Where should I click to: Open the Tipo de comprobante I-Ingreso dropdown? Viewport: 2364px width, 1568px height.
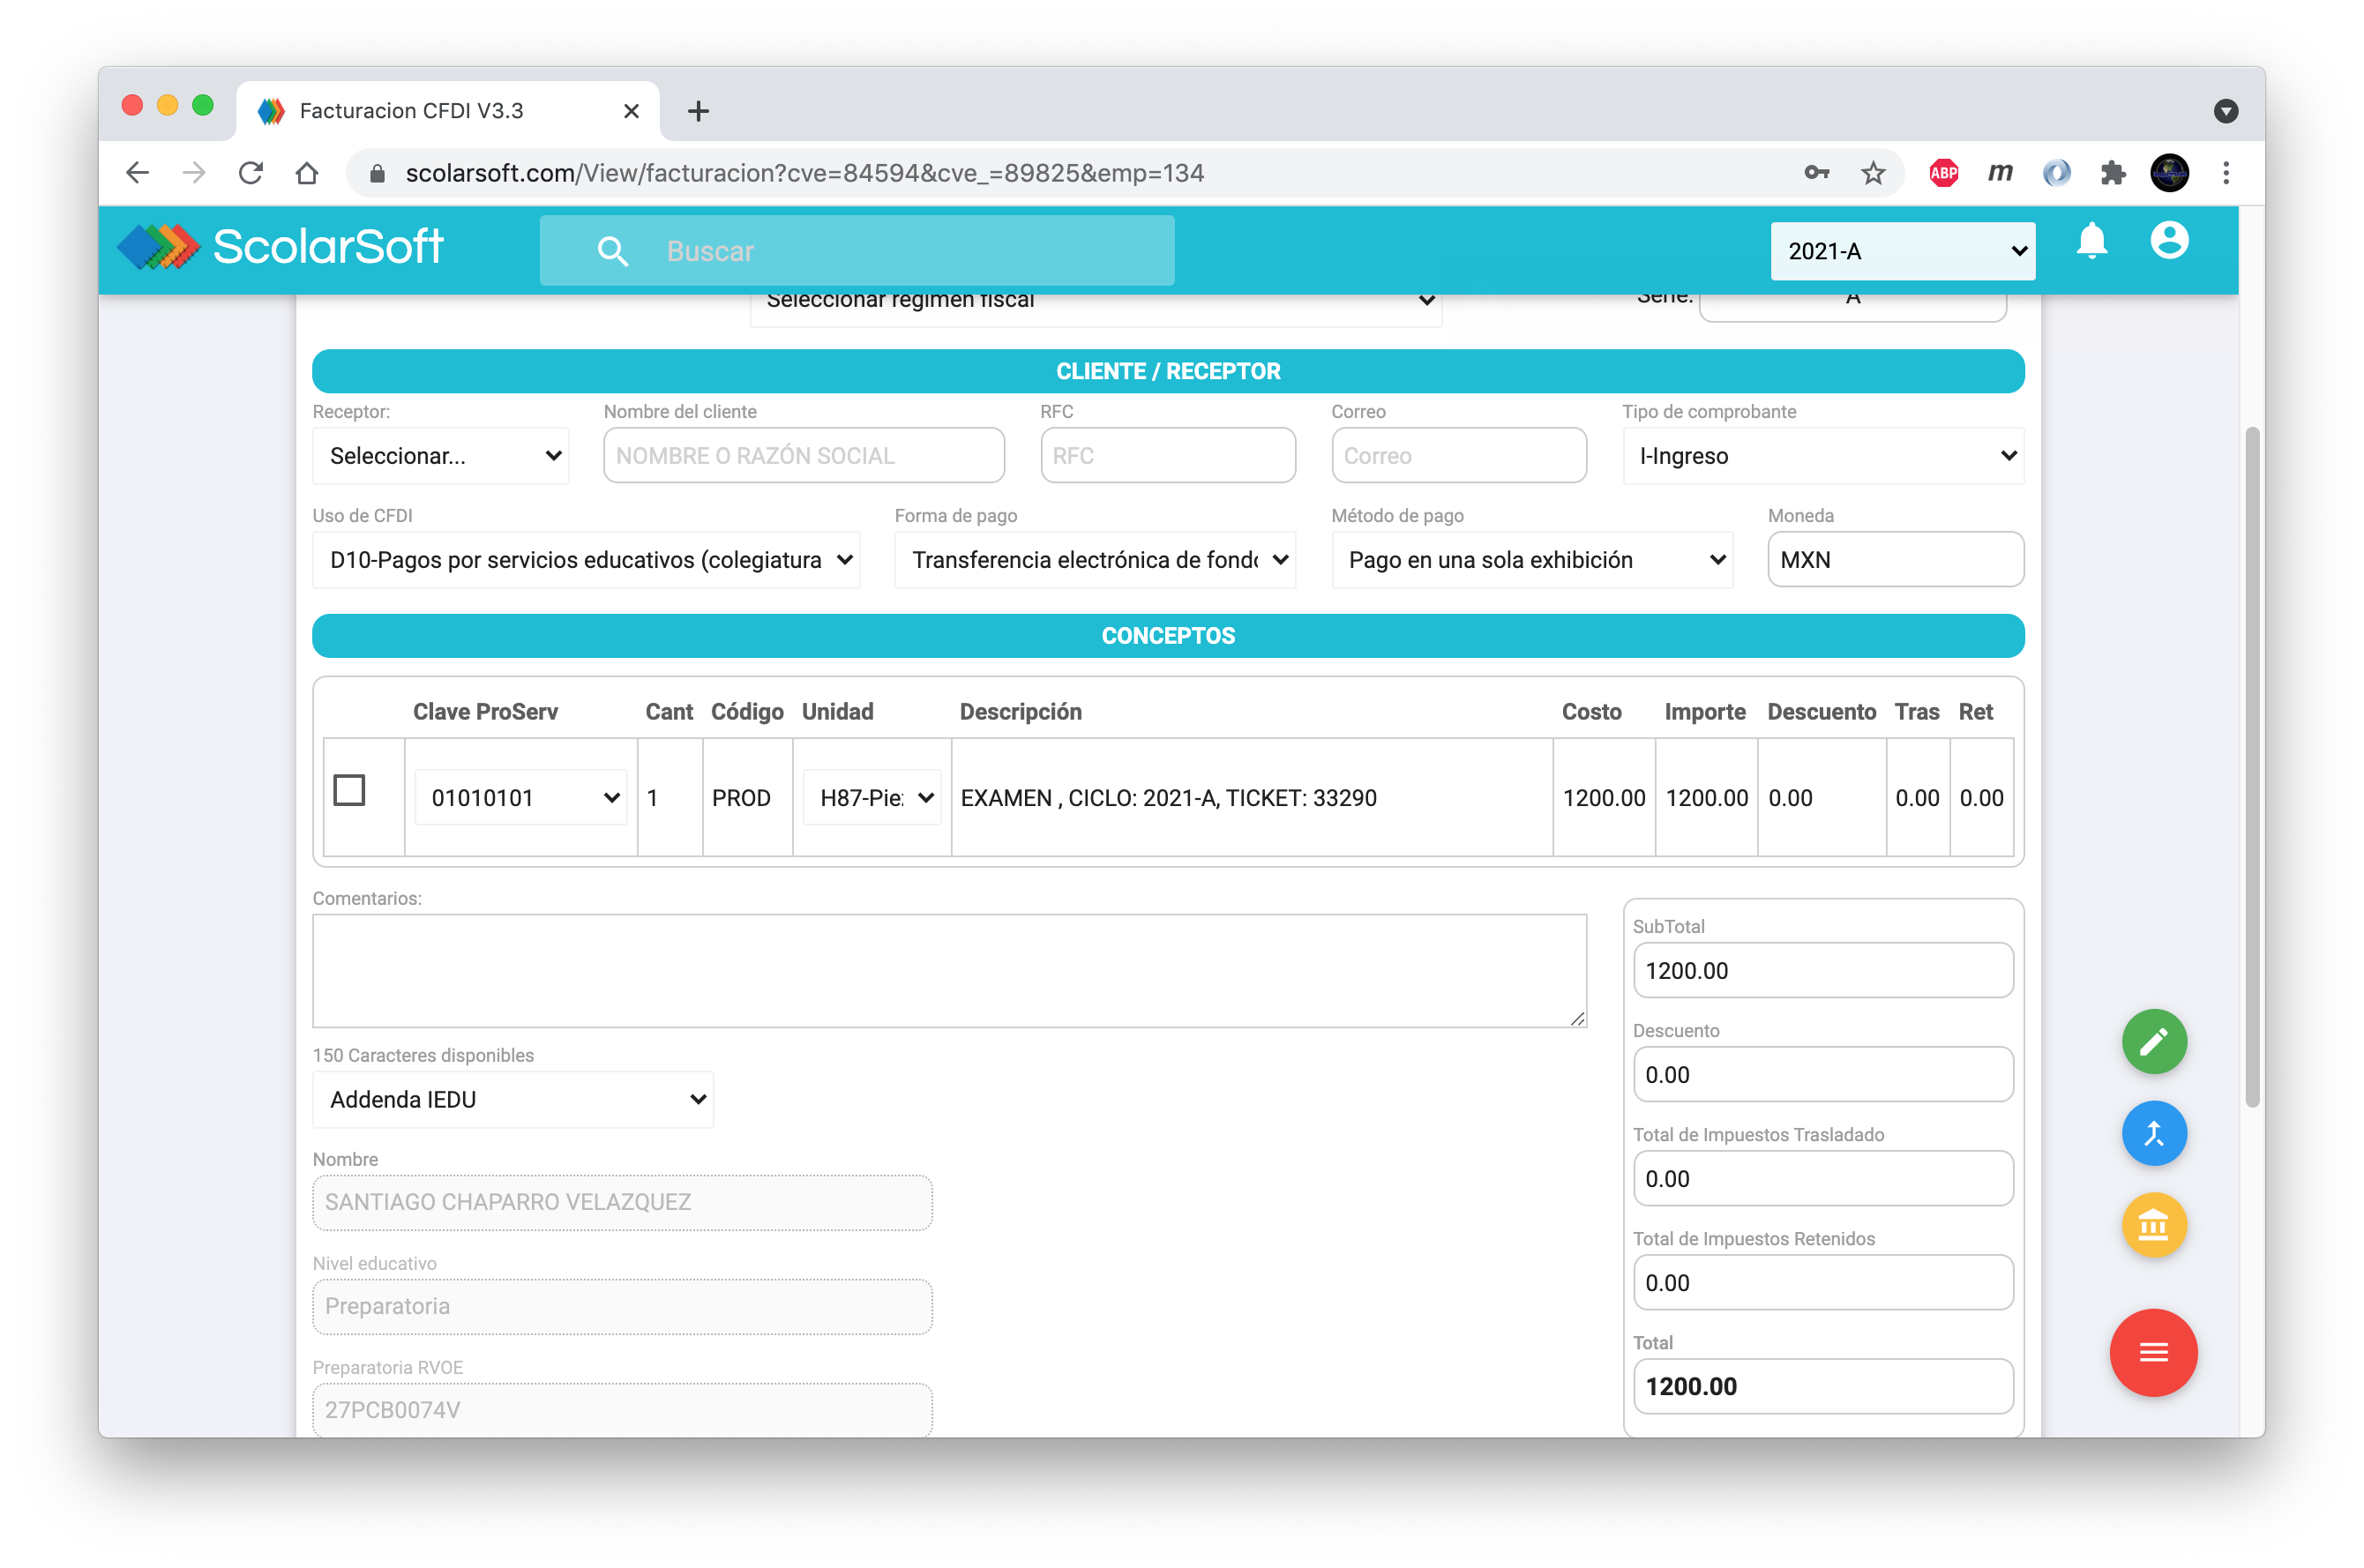[x=1822, y=456]
